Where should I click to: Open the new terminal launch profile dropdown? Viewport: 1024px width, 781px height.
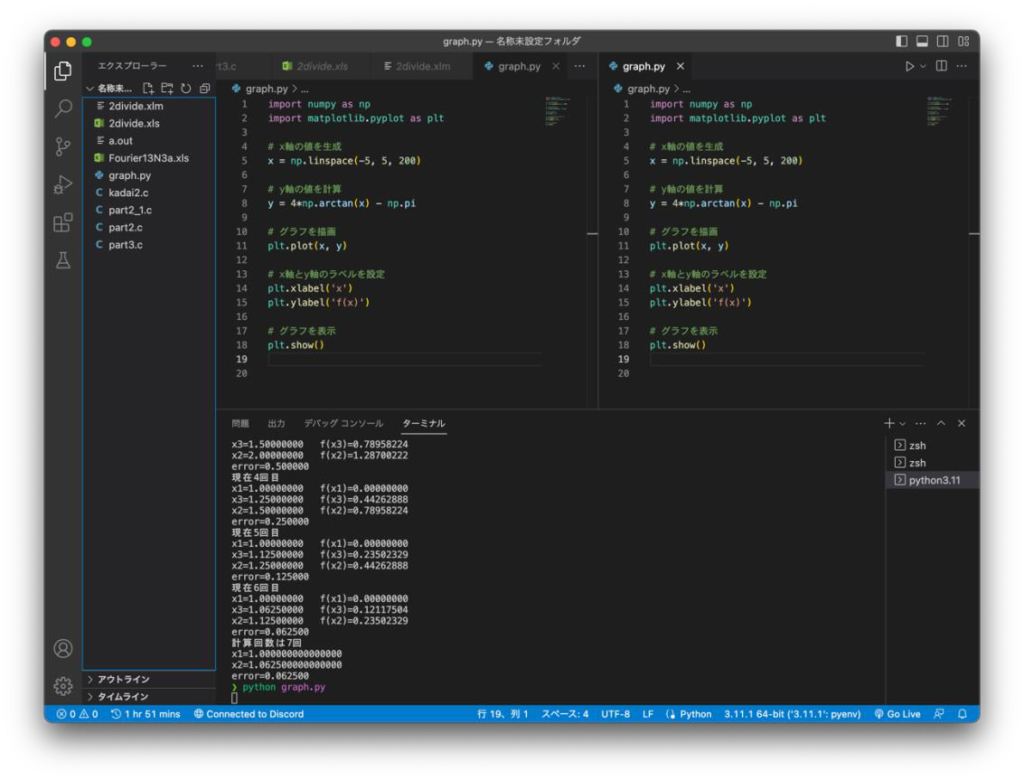[x=903, y=423]
